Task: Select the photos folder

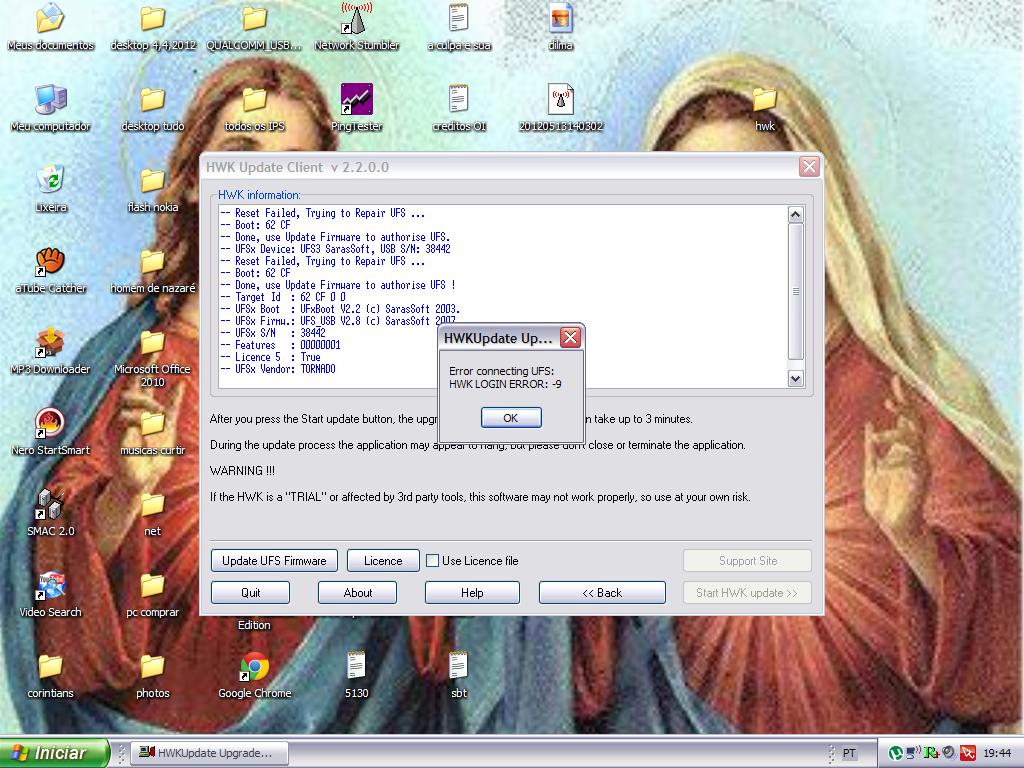Action: click(153, 675)
